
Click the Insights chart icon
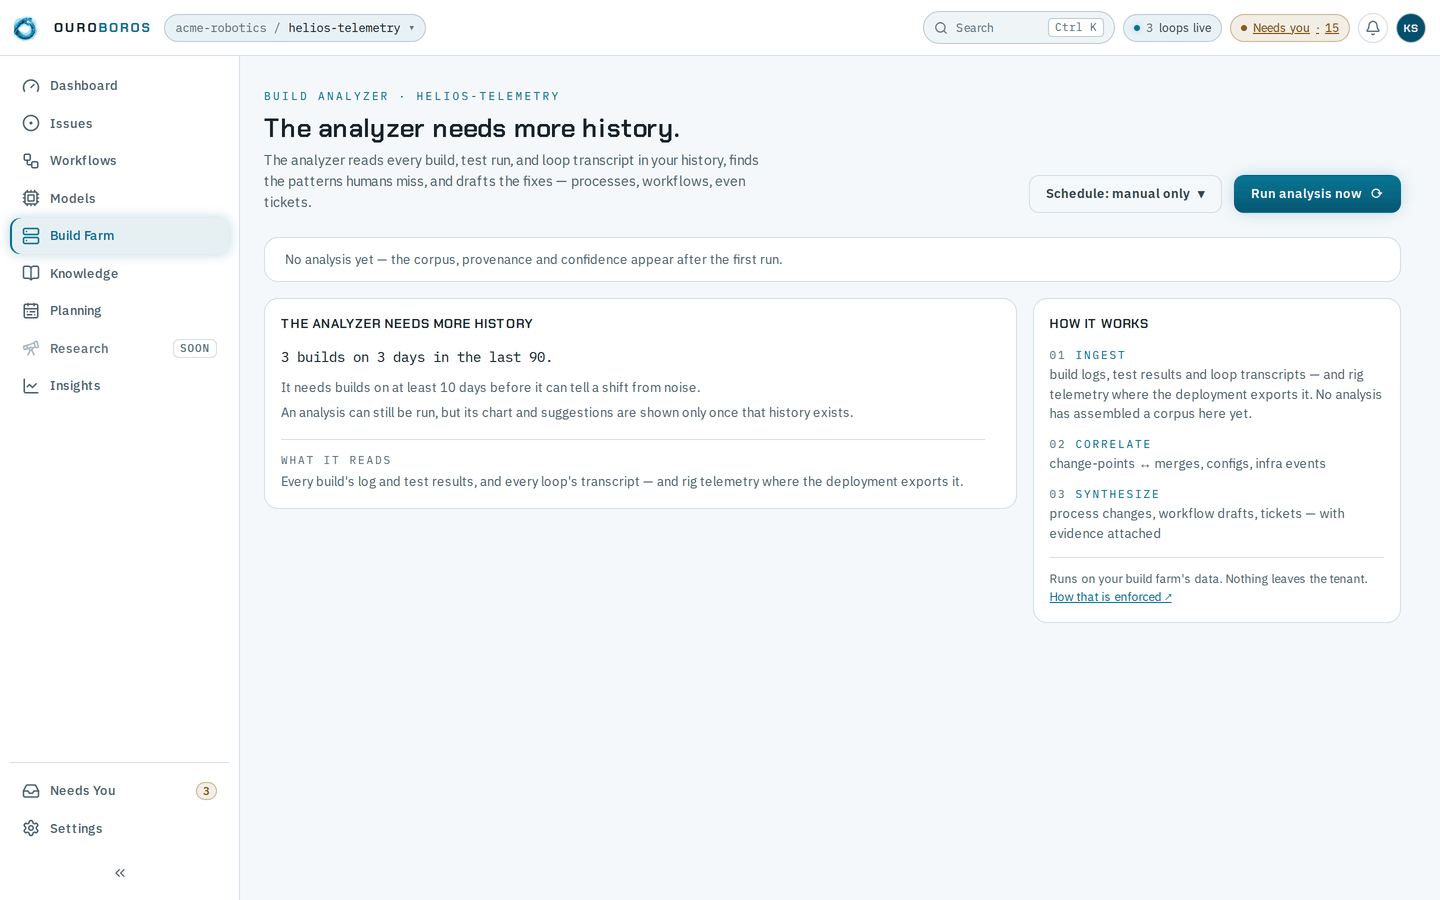31,386
